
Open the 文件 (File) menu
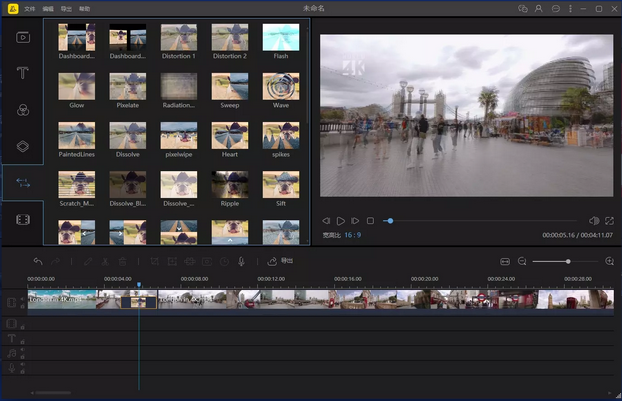(x=29, y=8)
